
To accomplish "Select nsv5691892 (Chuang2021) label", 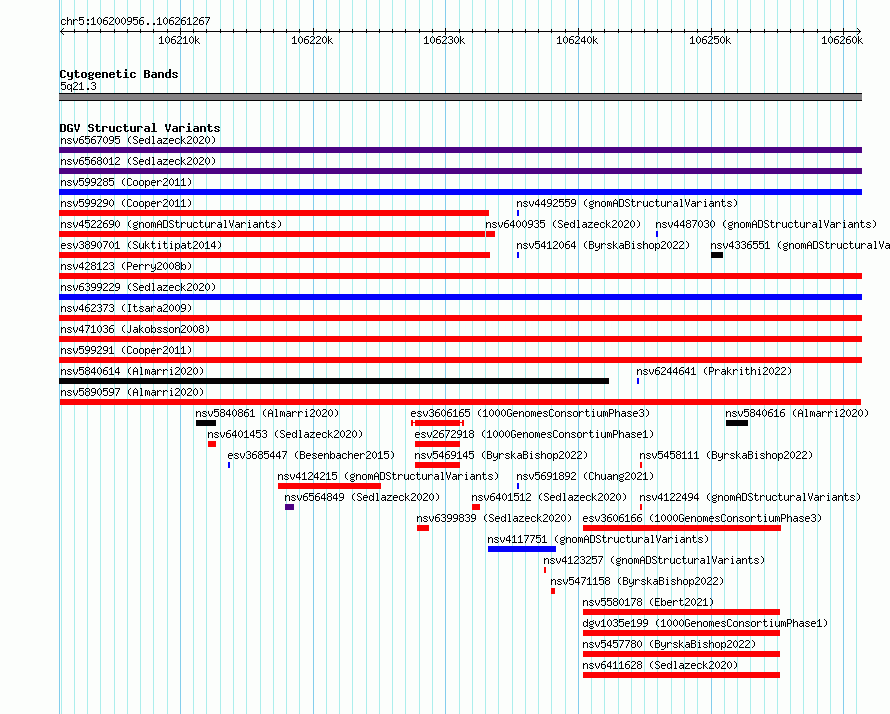I will point(585,476).
